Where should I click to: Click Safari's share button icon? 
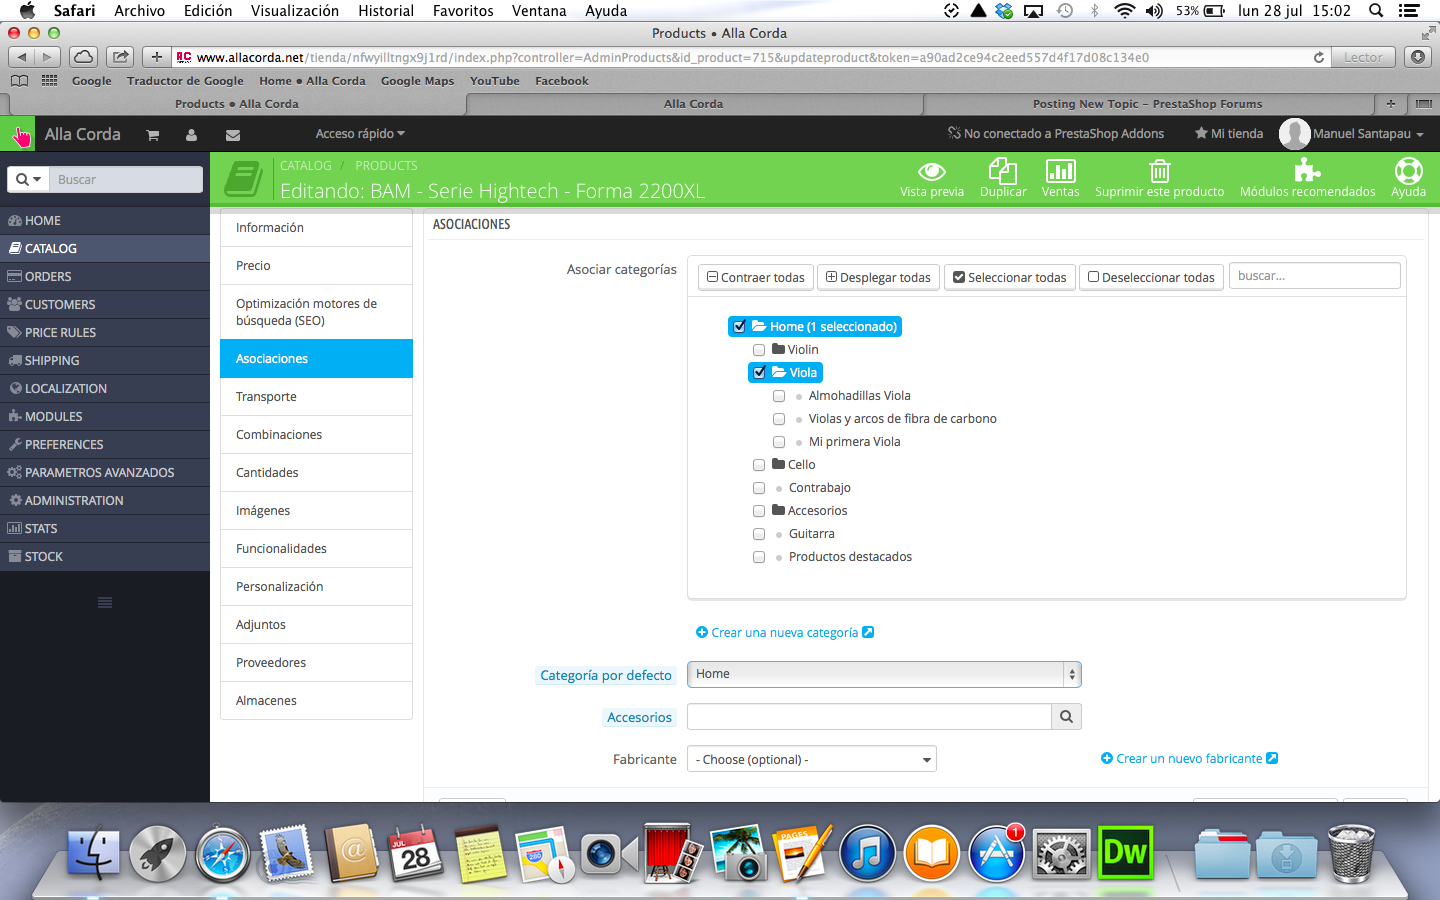[121, 57]
